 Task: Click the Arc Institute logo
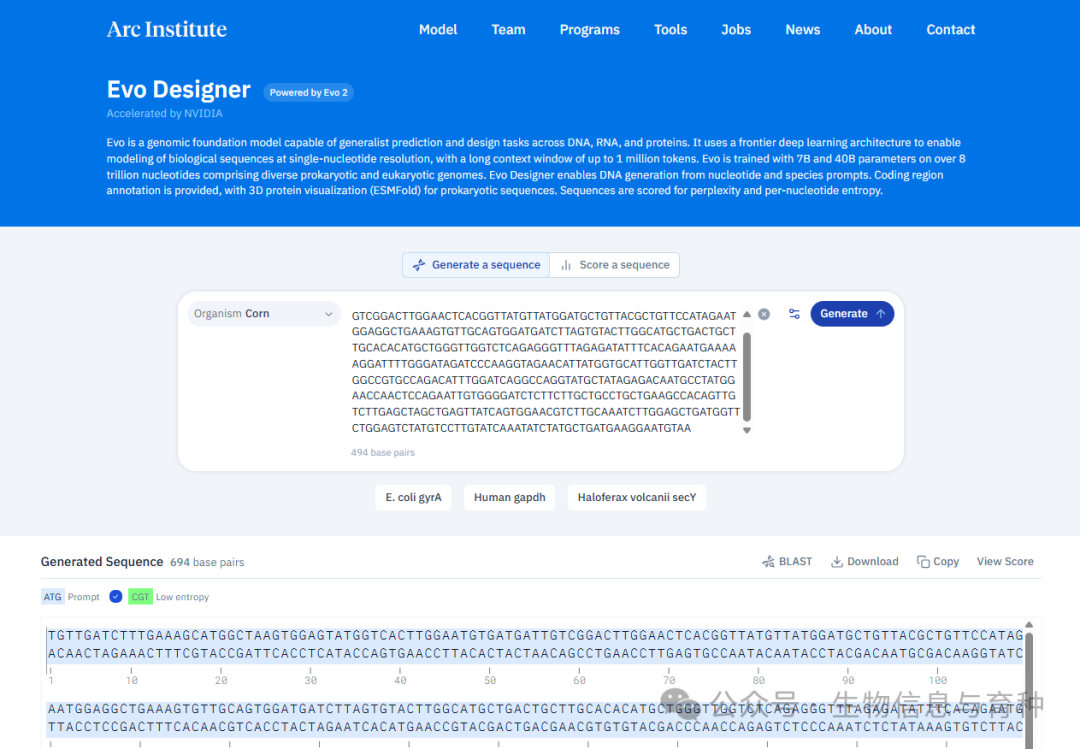(x=167, y=29)
